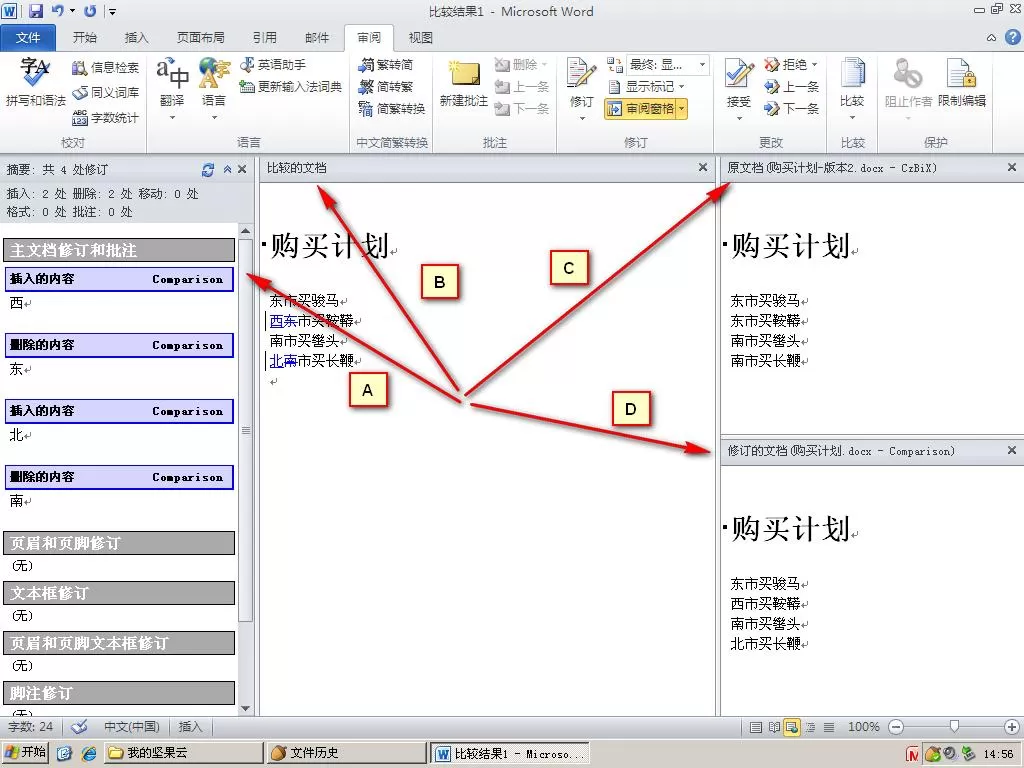Click the Reject (拒绝) change button
The height and width of the screenshot is (768, 1024).
coord(786,65)
